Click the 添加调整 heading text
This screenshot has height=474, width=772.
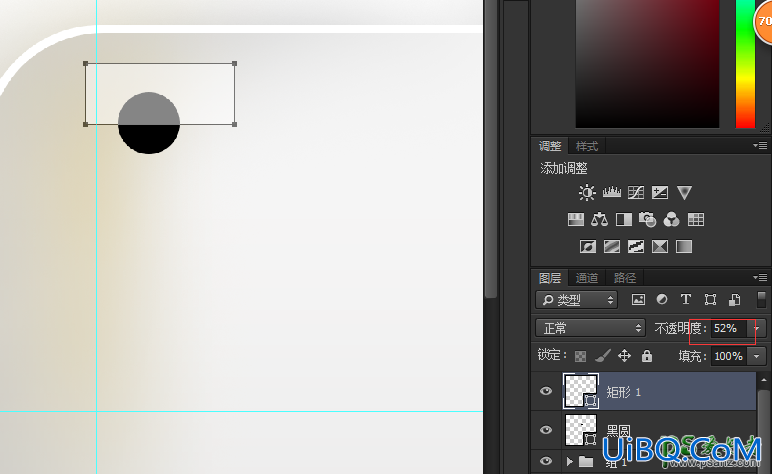[x=564, y=168]
